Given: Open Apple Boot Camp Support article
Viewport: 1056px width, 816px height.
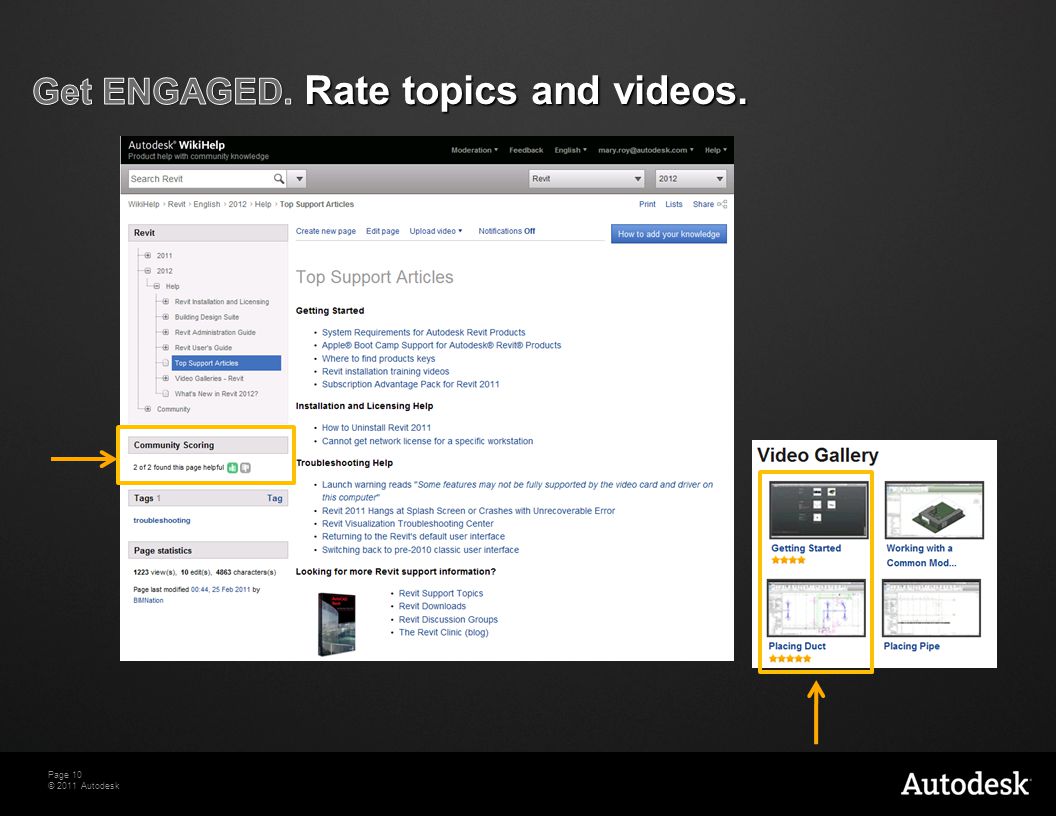Looking at the screenshot, I should pyautogui.click(x=441, y=345).
